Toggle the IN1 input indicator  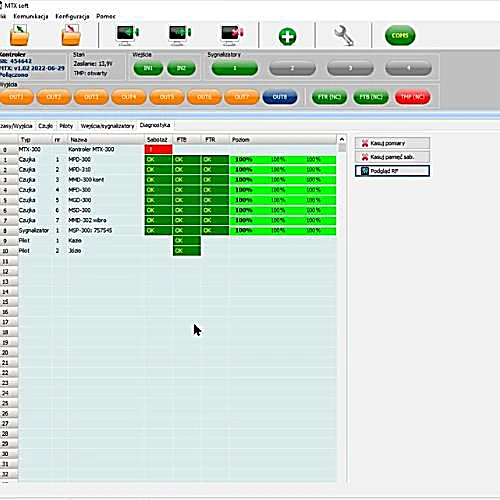(148, 68)
